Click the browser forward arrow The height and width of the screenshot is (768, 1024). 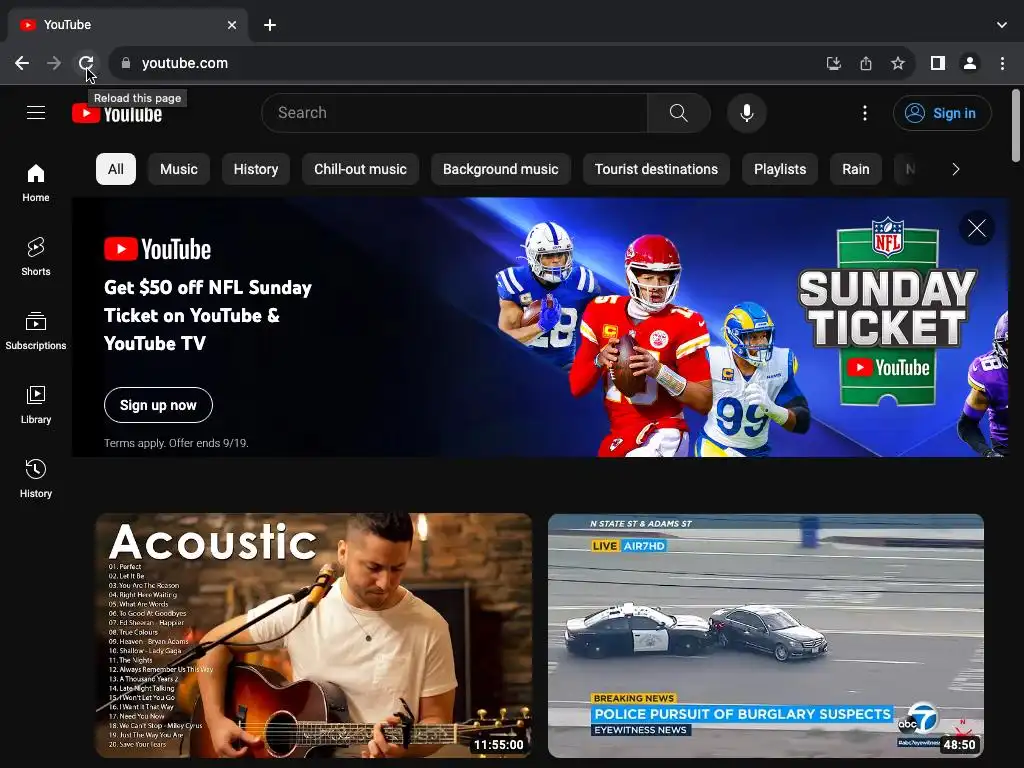point(54,63)
